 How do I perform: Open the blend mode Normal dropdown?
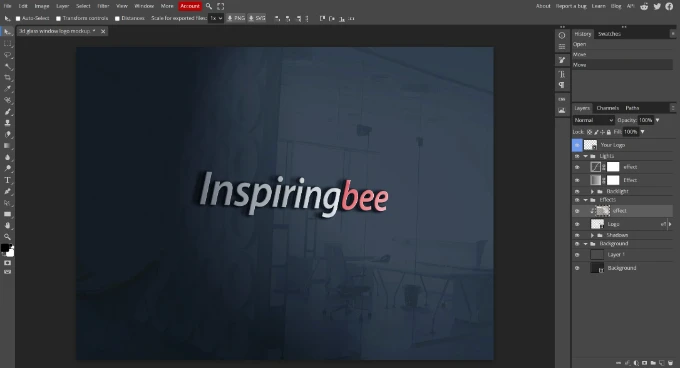click(x=593, y=120)
